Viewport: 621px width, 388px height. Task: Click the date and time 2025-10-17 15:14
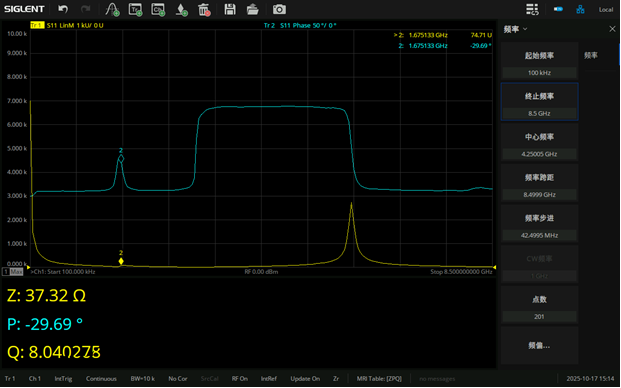click(591, 378)
